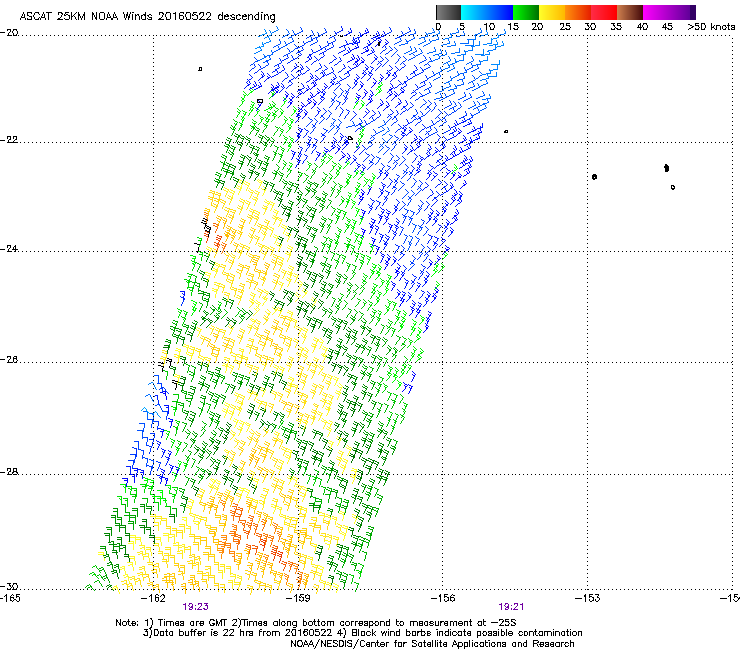
Task: Click the purple 19:23 swath time
Action: 195,607
